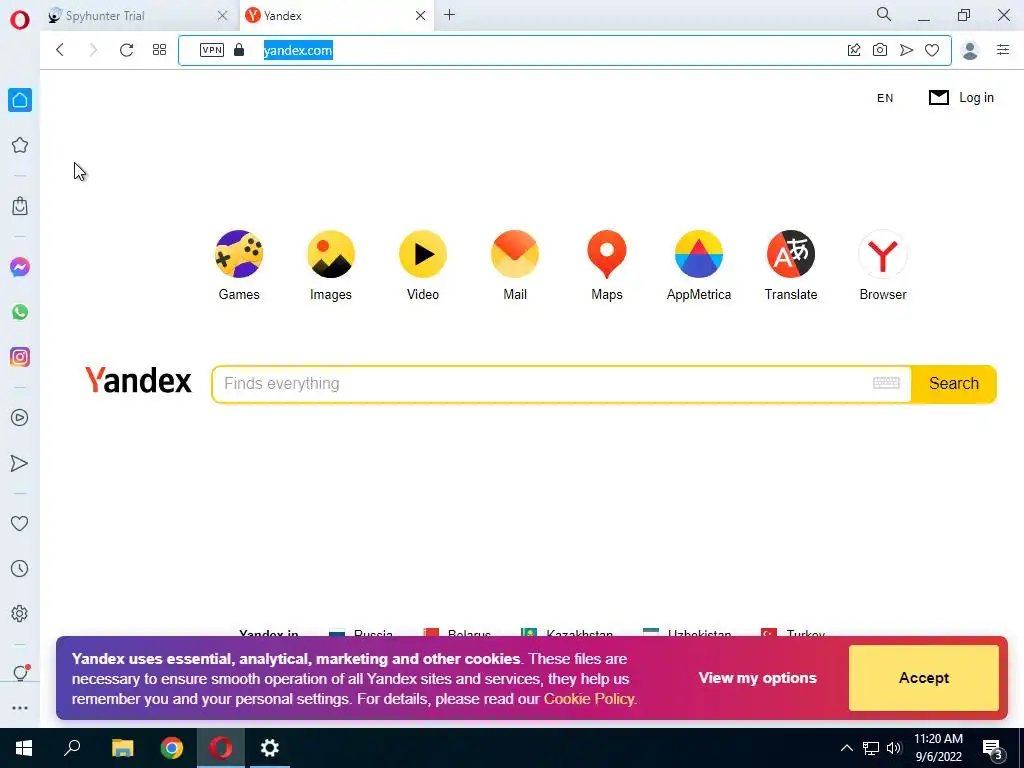Launch Chrome from taskbar

tap(172, 748)
